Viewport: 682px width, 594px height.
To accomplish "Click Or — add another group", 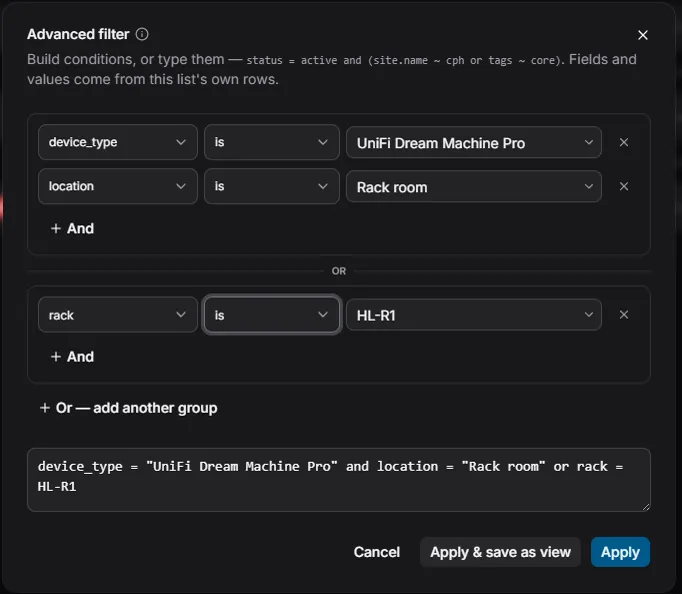I will [x=128, y=408].
